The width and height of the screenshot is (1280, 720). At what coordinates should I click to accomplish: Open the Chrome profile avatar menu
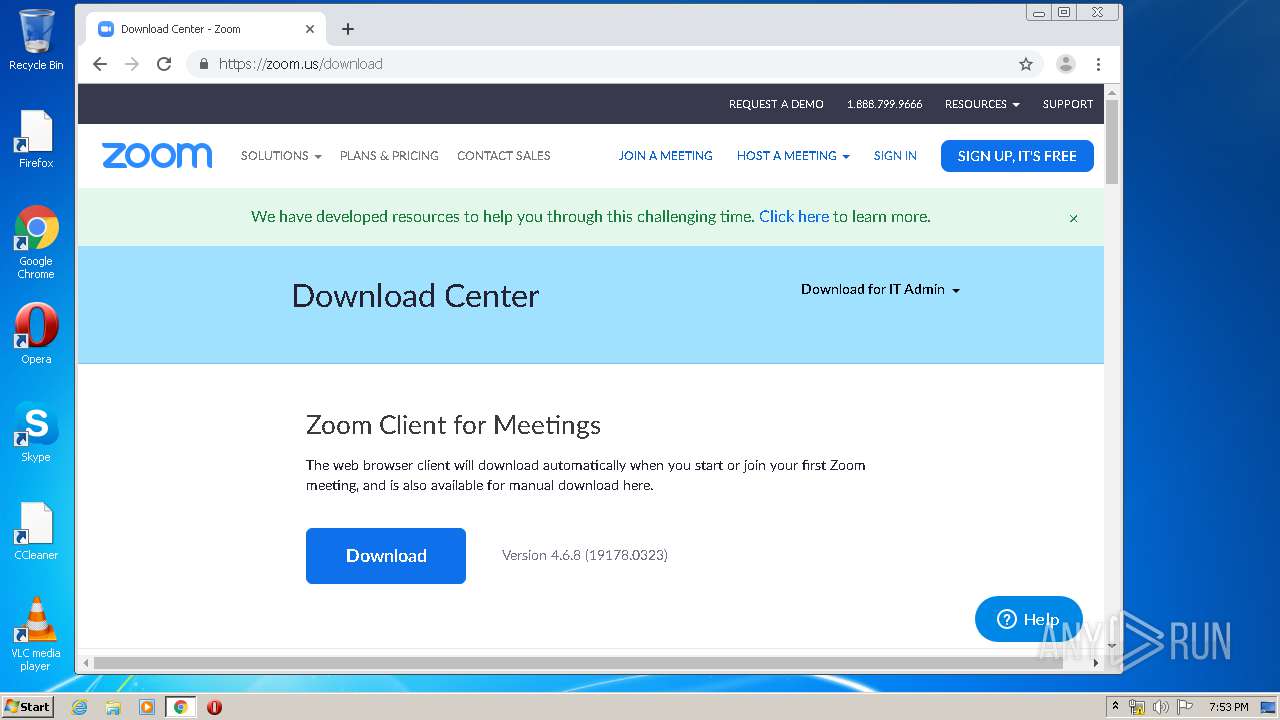(x=1066, y=64)
